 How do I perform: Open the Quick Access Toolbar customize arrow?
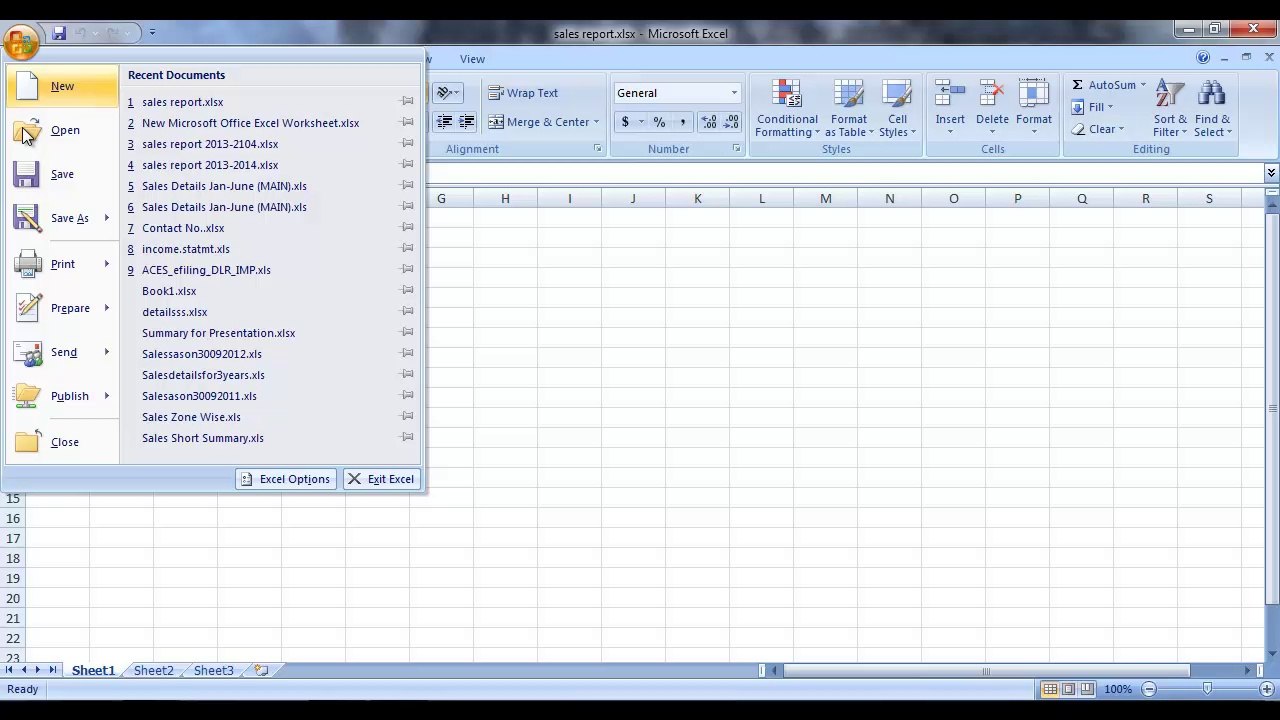tap(152, 33)
